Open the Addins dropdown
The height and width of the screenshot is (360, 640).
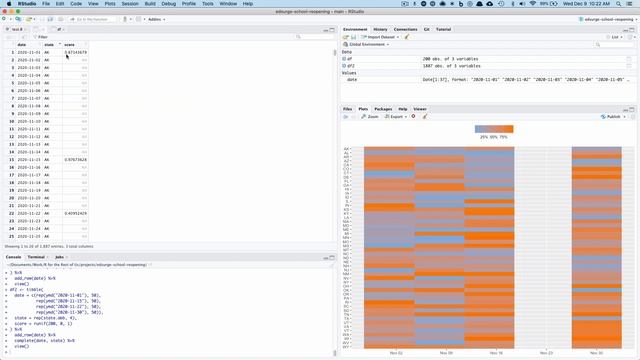156,19
